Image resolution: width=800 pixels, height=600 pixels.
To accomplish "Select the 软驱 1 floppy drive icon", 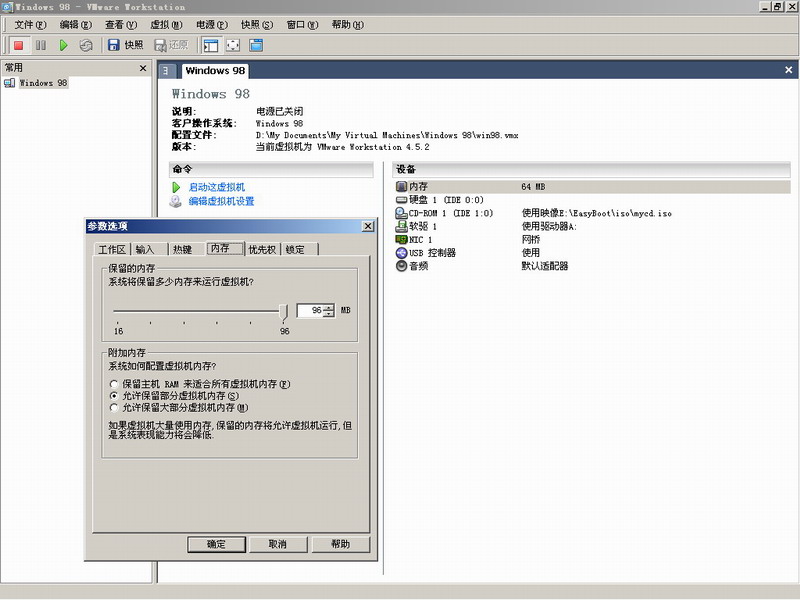I will (x=402, y=226).
